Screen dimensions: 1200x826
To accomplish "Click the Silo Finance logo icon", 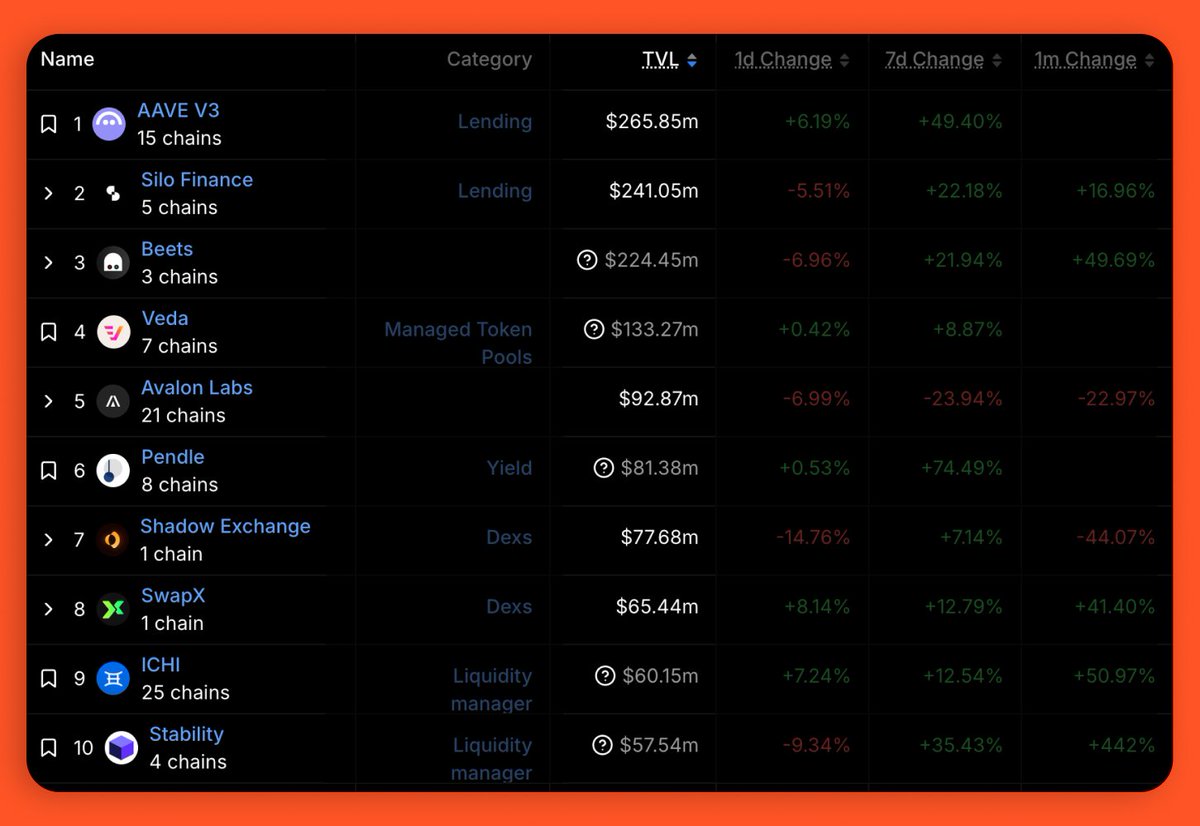I will (113, 194).
